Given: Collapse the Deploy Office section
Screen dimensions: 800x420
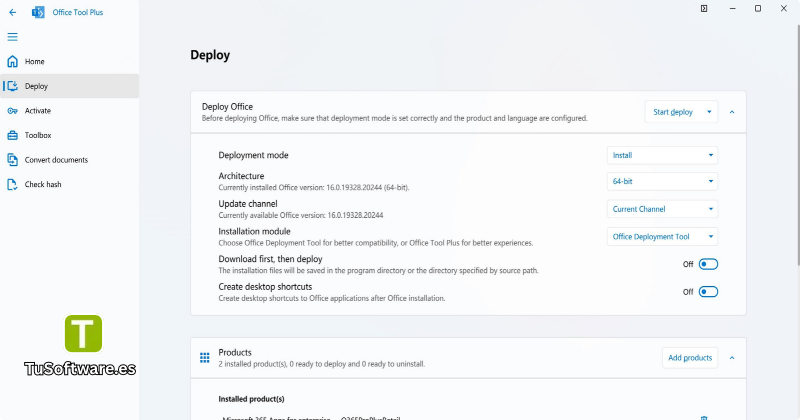Looking at the screenshot, I should tap(732, 112).
